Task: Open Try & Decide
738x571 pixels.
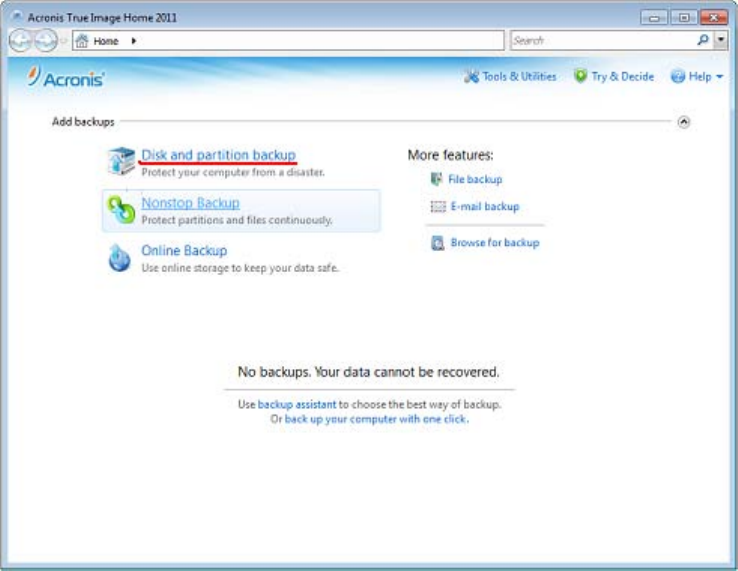Action: click(622, 76)
